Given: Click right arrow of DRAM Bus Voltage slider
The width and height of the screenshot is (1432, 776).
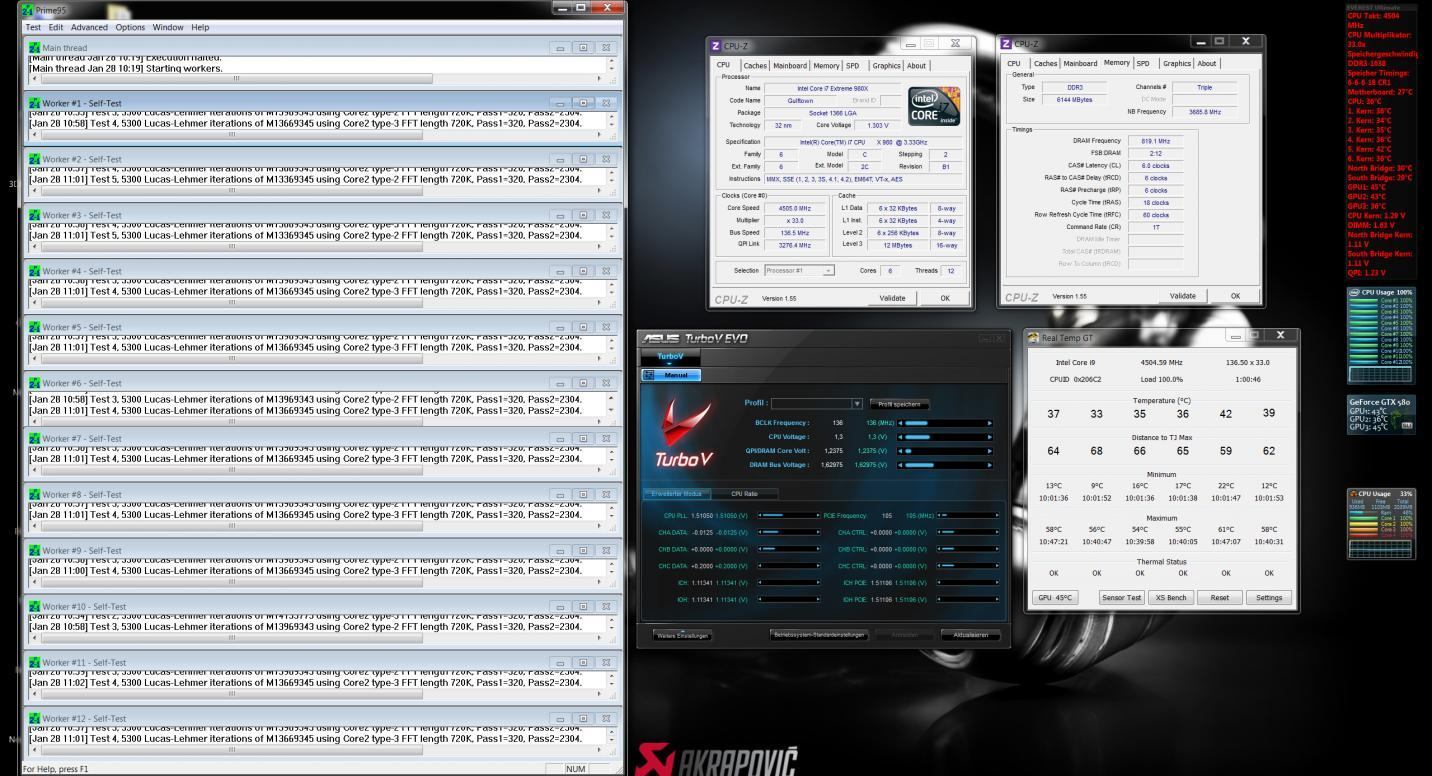Looking at the screenshot, I should coord(991,465).
